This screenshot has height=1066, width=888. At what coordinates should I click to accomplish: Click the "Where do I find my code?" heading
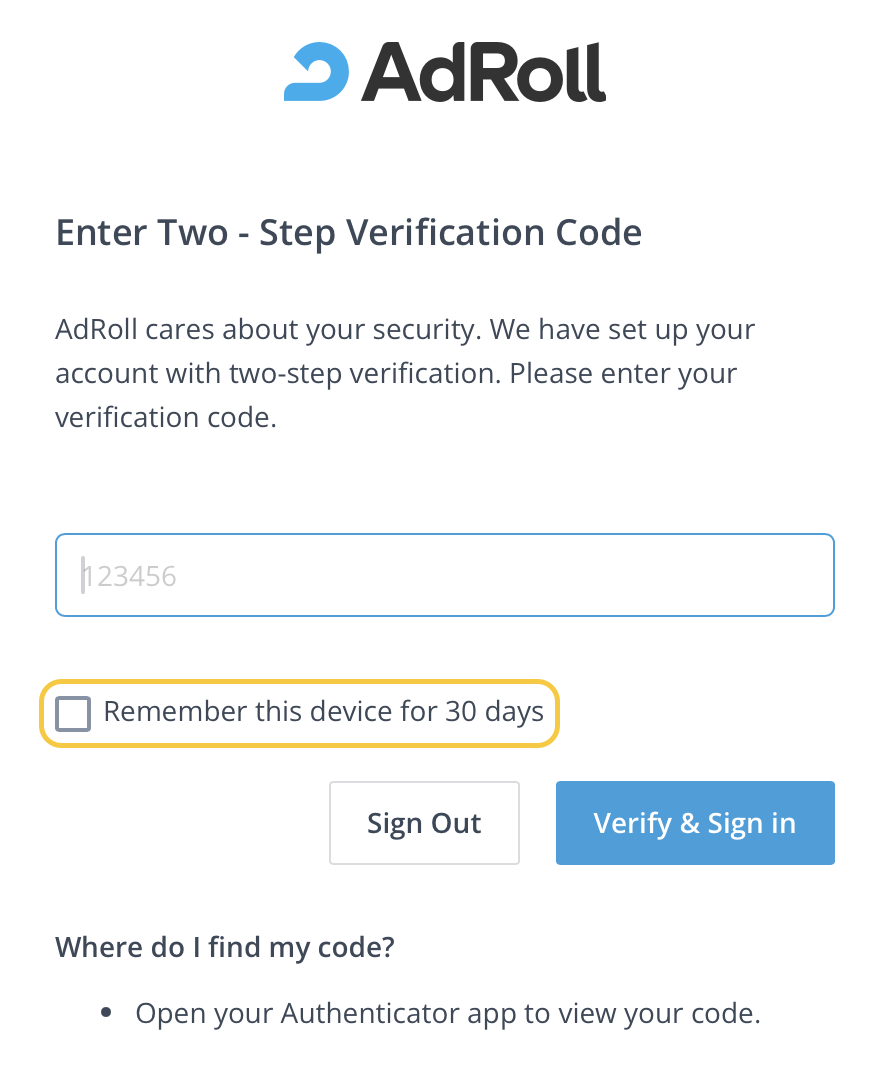(225, 946)
